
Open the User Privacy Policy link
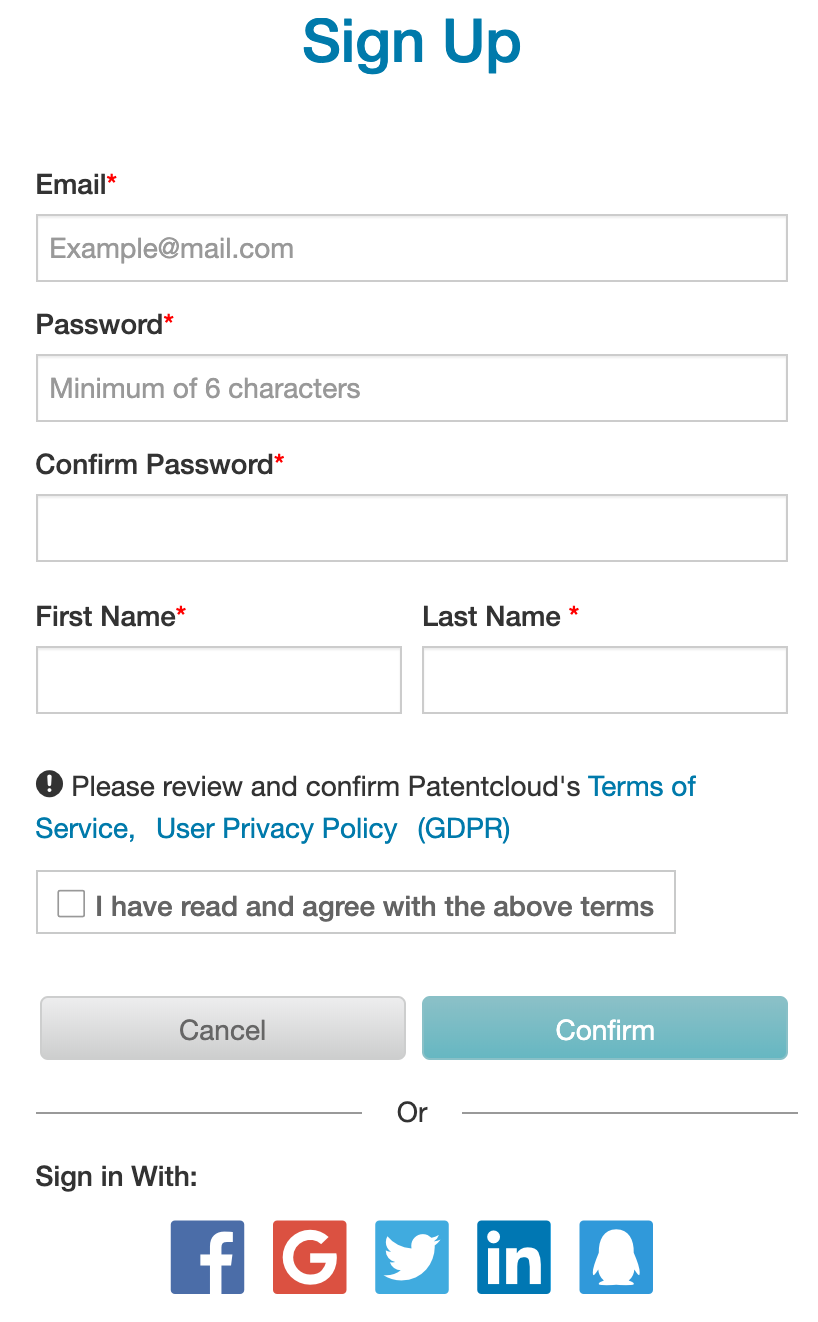277,829
